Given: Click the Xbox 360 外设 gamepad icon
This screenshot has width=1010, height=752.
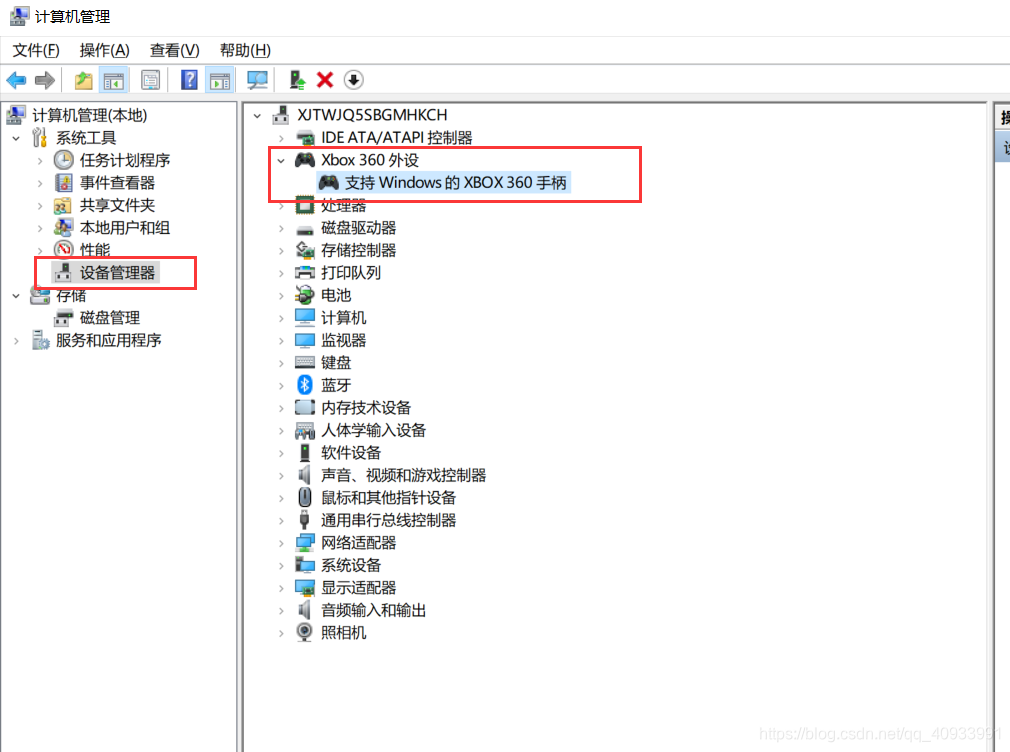Looking at the screenshot, I should point(305,160).
